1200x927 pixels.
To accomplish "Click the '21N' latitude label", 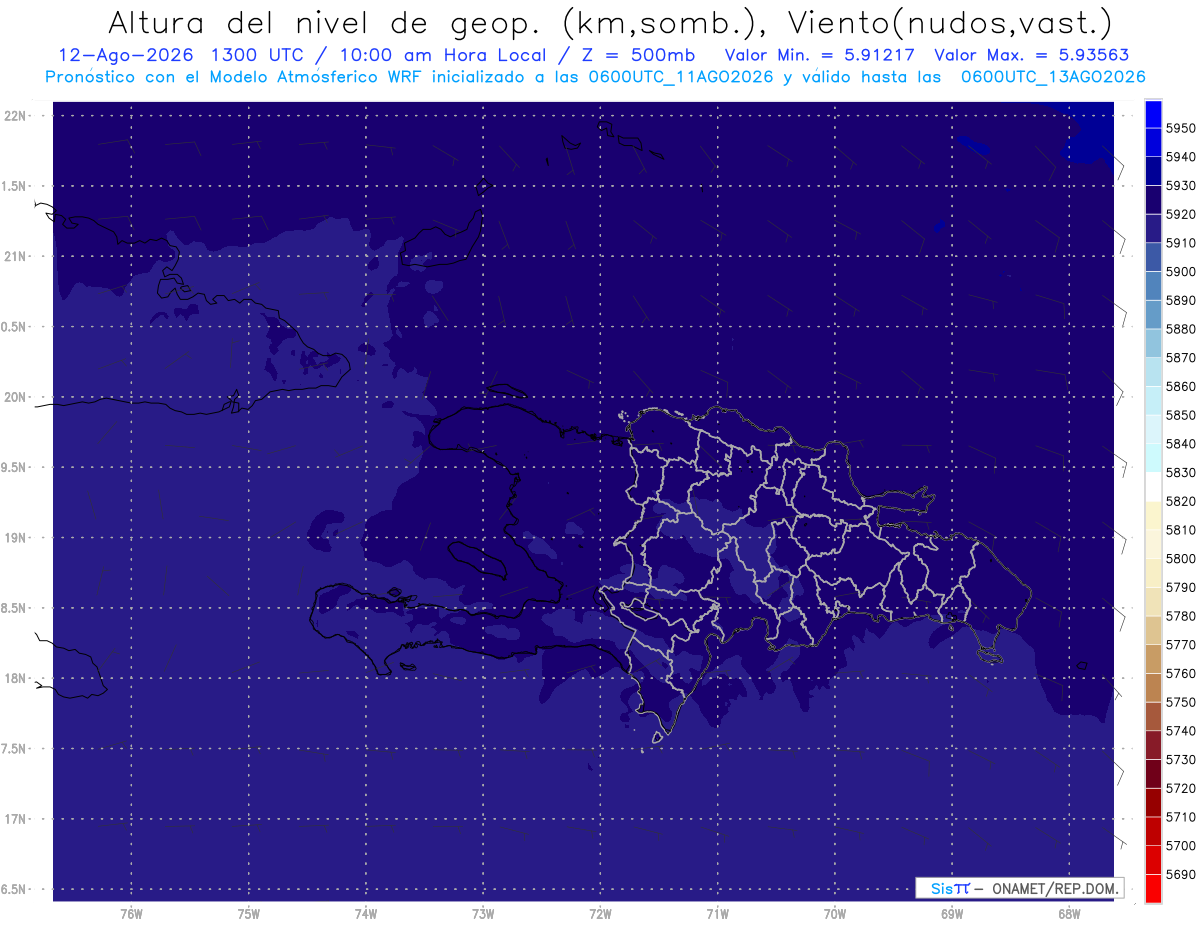I will (14, 256).
